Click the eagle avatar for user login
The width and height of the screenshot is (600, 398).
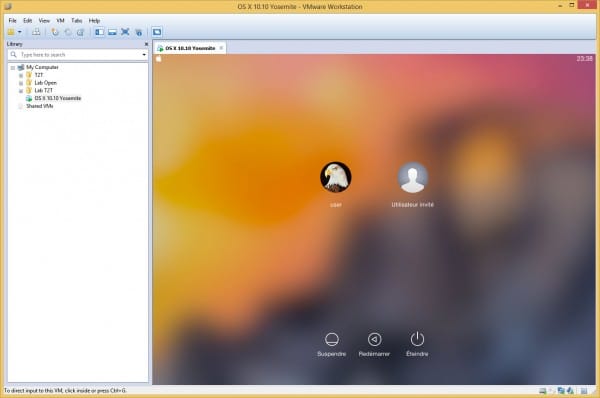336,177
